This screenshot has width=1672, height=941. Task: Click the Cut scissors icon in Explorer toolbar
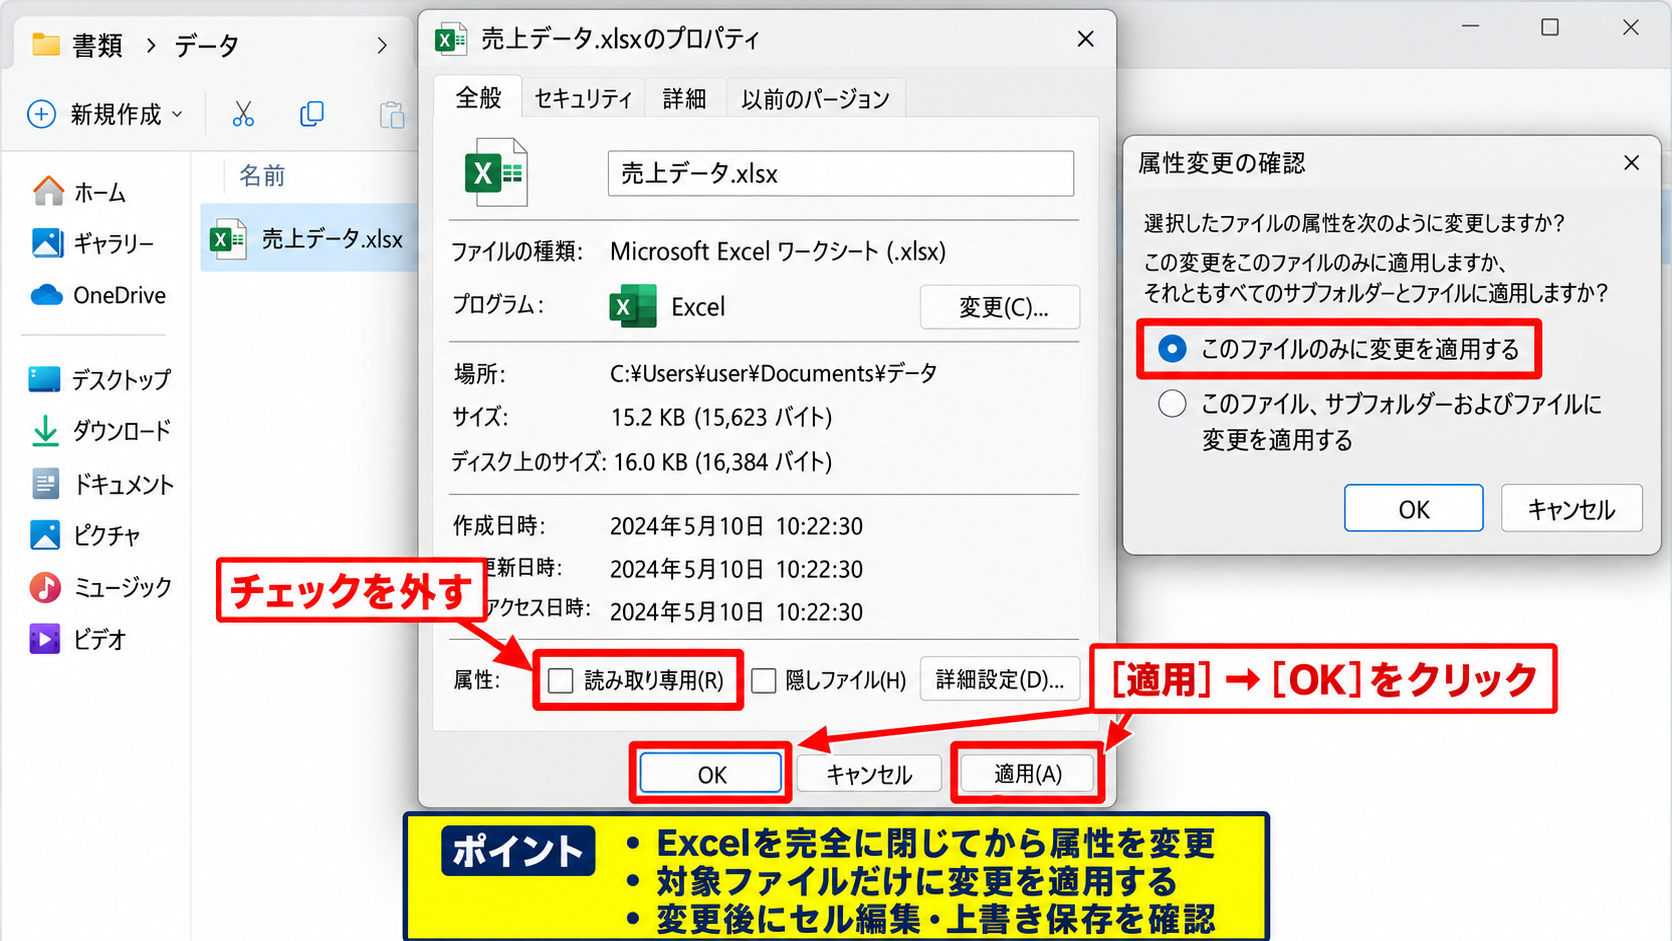pos(243,114)
